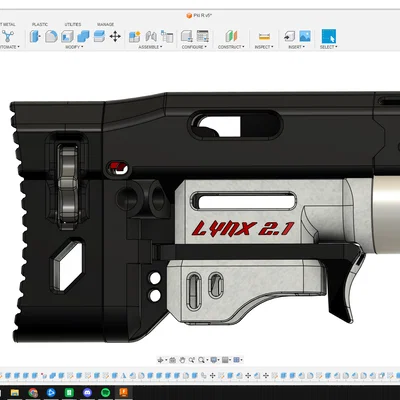400x400 pixels.
Task: Click the Orbit navigation icon
Action: [x=160, y=360]
